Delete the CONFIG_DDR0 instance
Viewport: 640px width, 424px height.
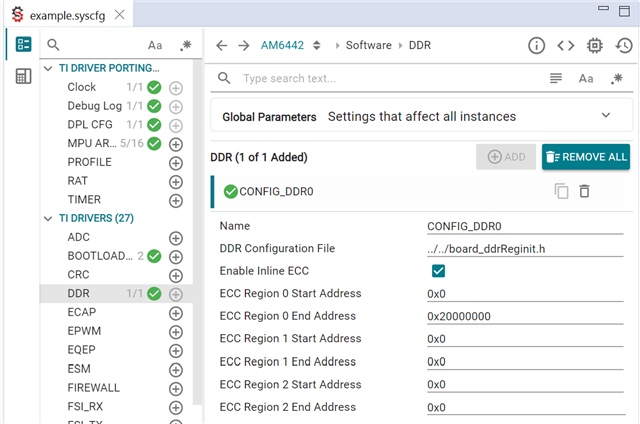[585, 191]
